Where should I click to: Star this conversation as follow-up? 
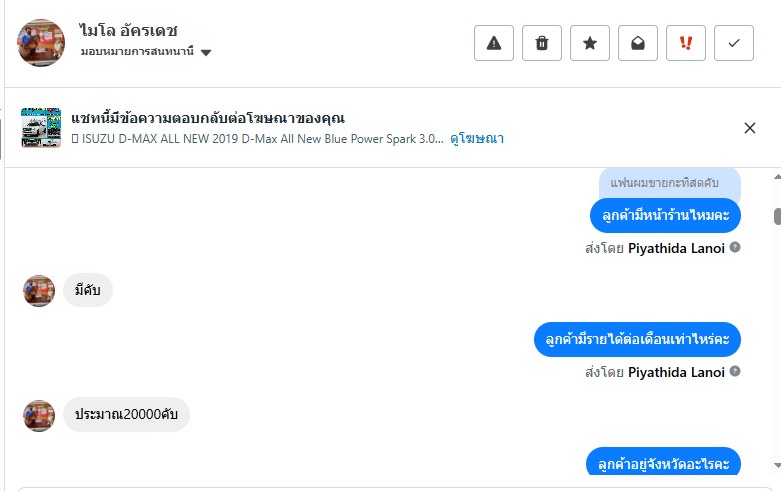590,43
